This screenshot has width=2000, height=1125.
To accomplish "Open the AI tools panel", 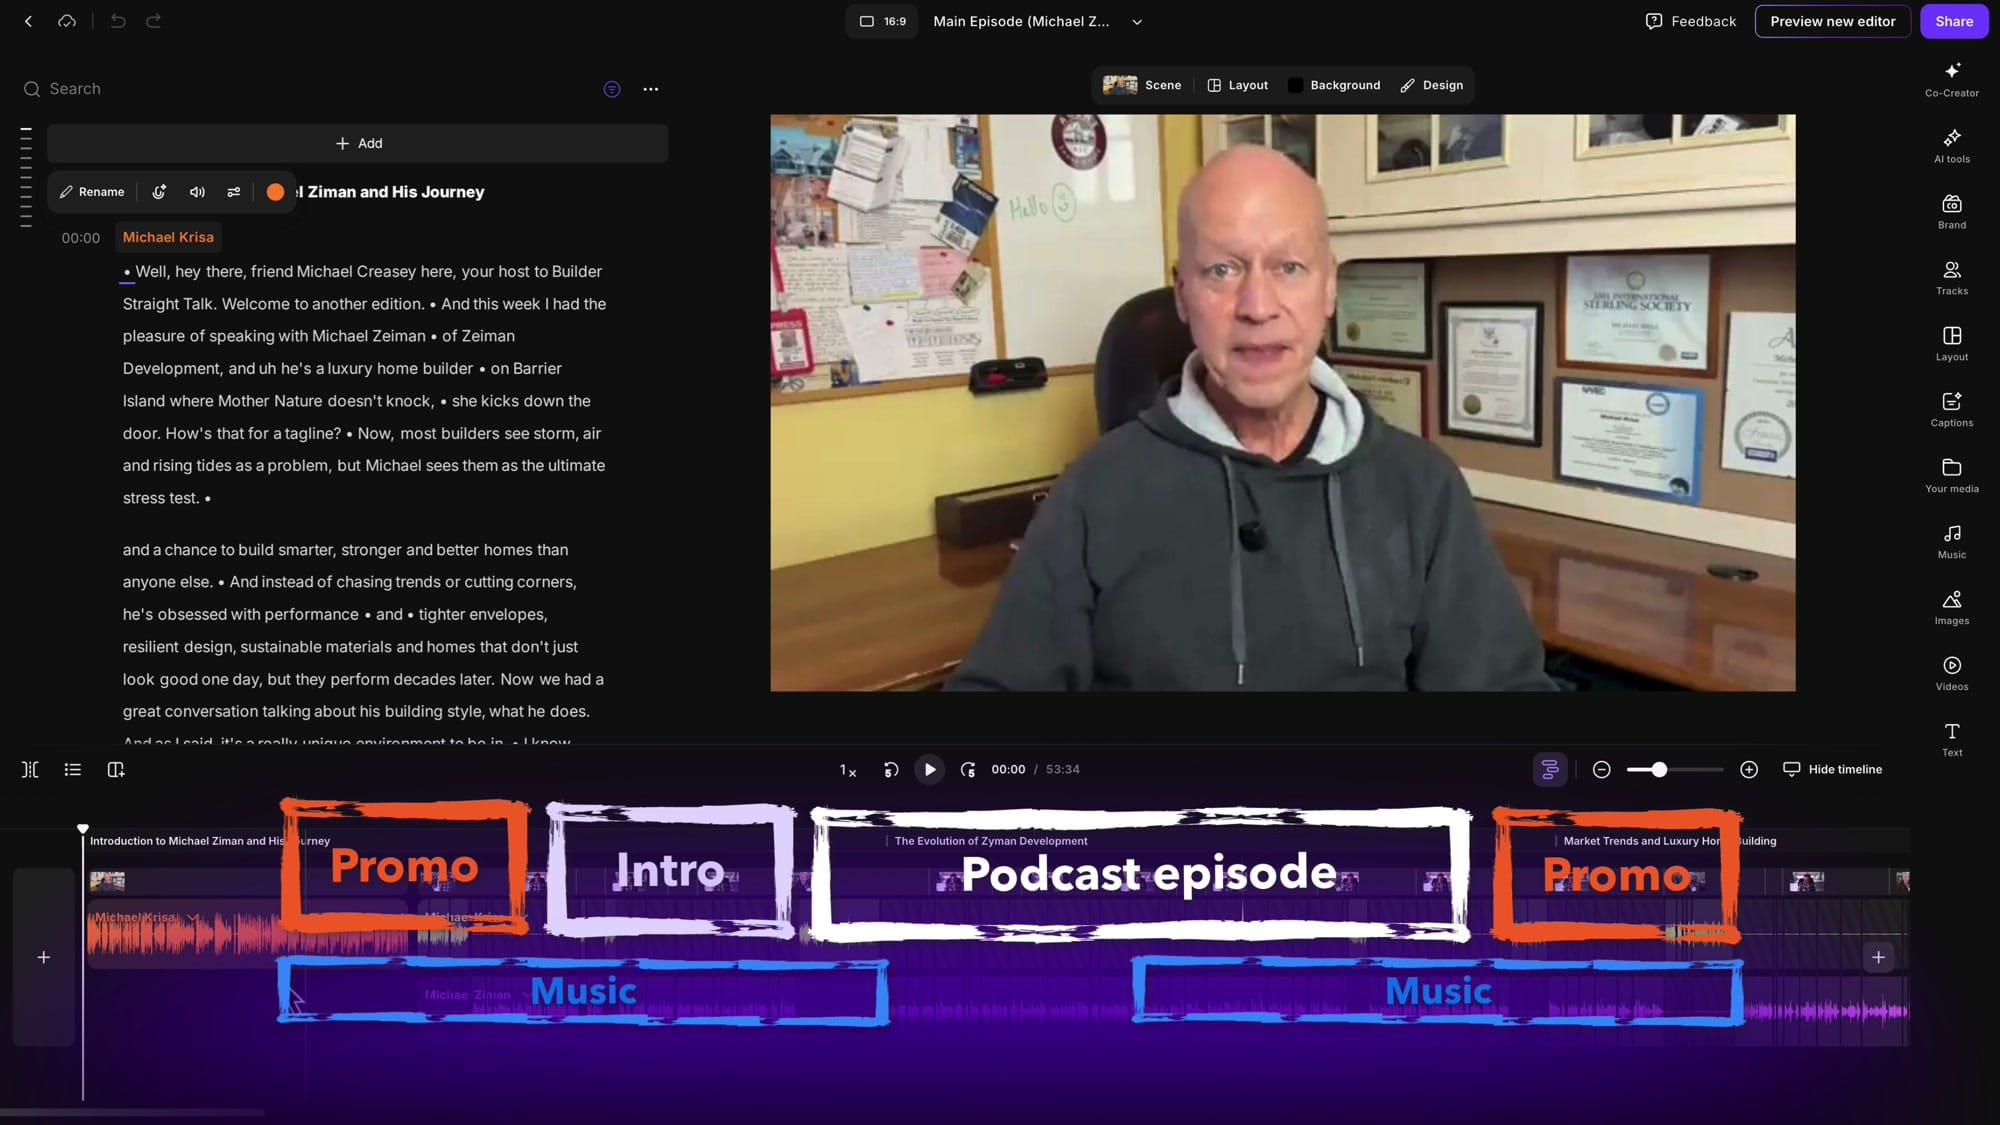I will coord(1951,145).
